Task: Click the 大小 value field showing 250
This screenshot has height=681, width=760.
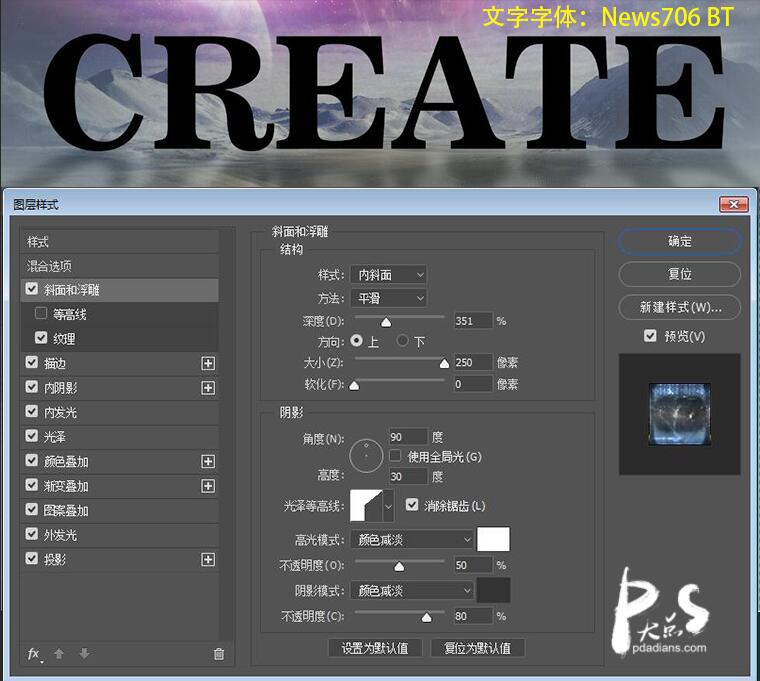Action: coord(473,362)
